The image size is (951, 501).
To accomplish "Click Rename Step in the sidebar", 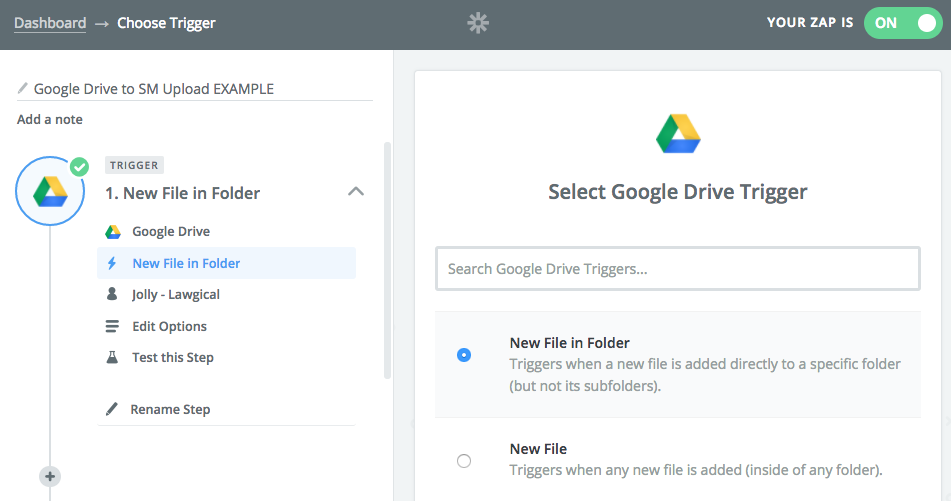I will (x=170, y=410).
